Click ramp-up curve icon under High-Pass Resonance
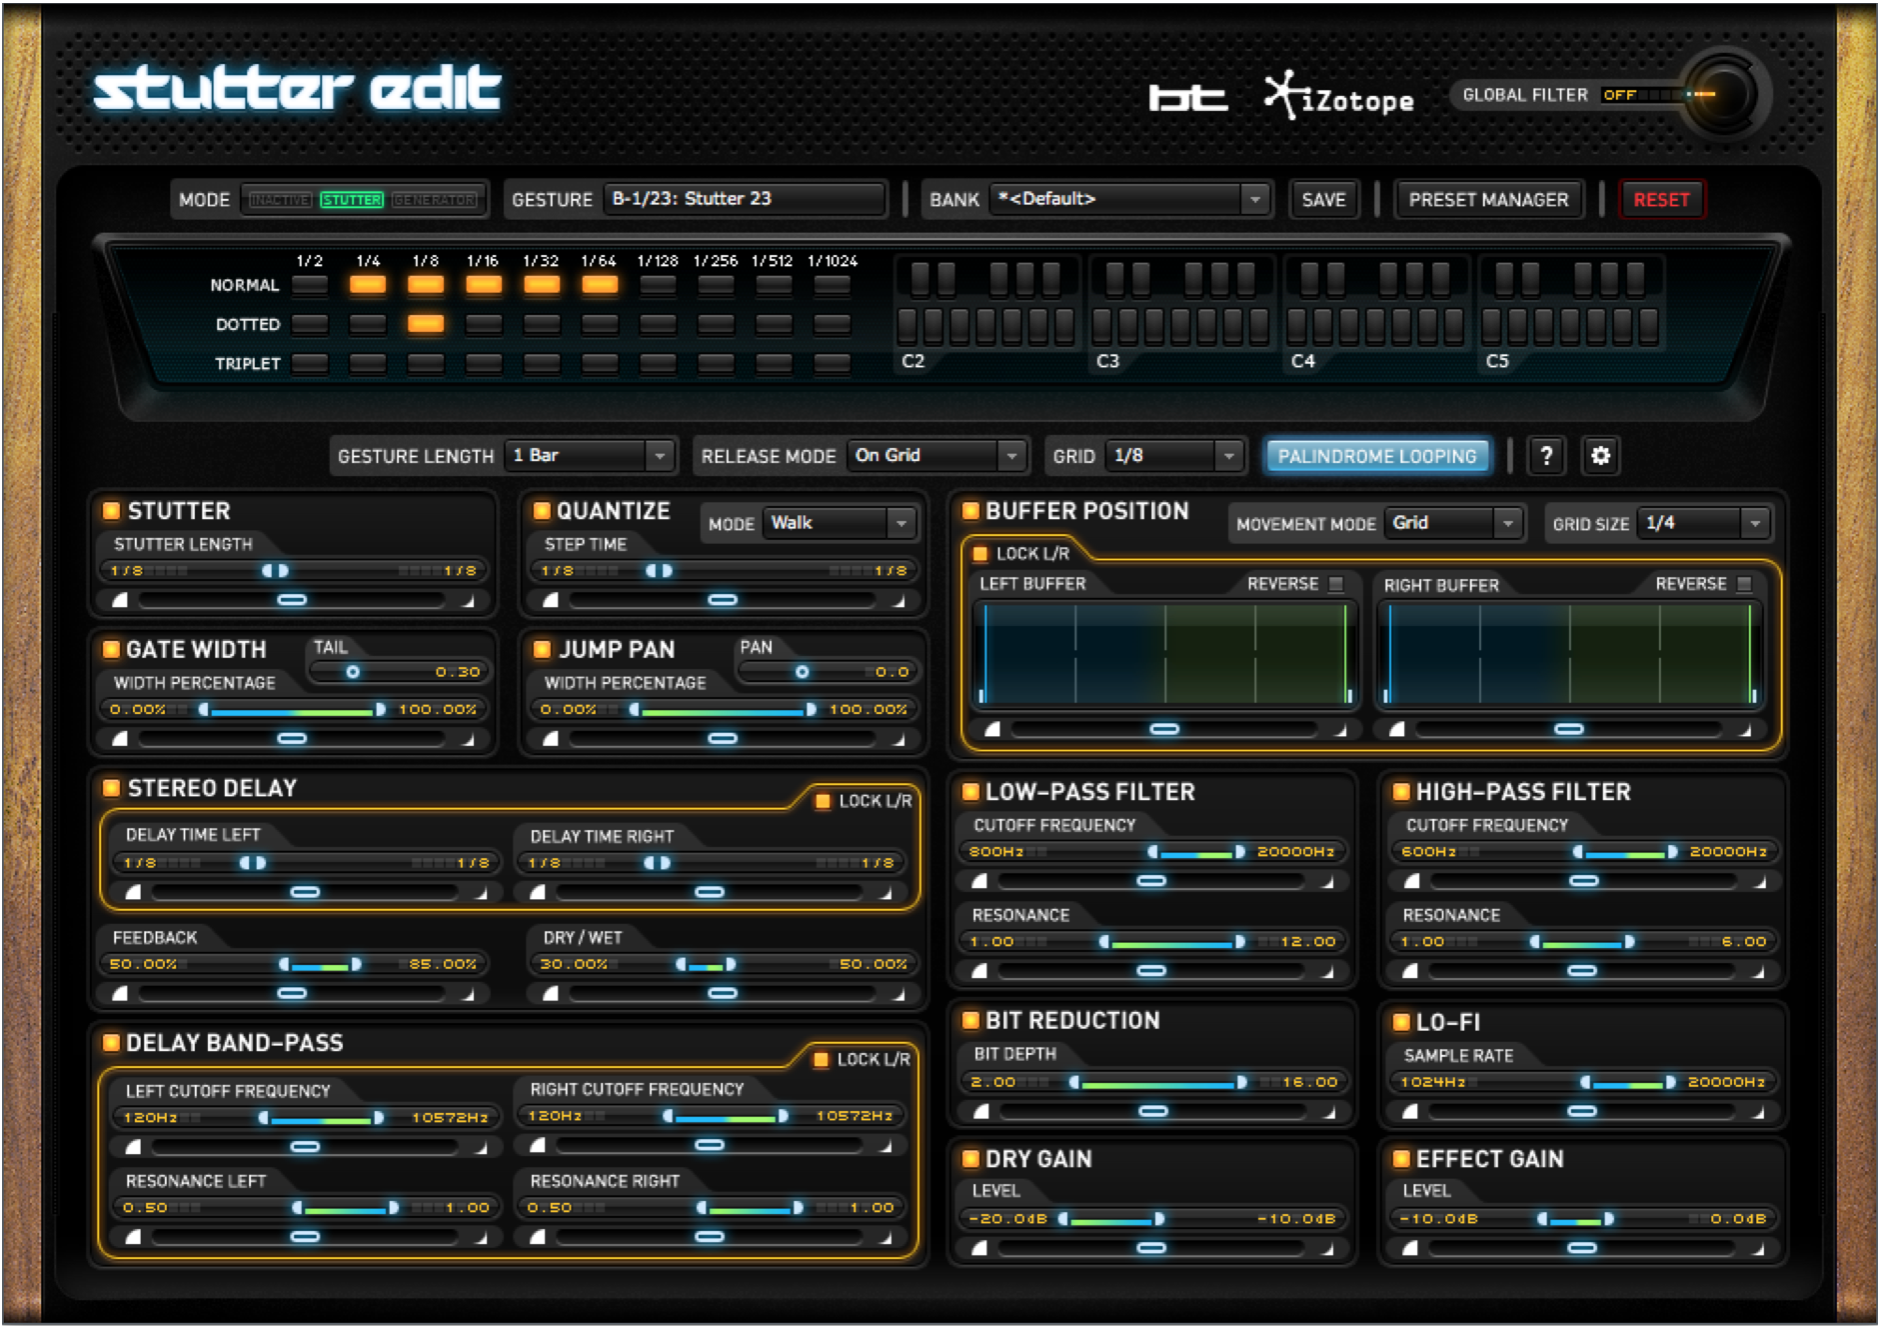 (1411, 971)
